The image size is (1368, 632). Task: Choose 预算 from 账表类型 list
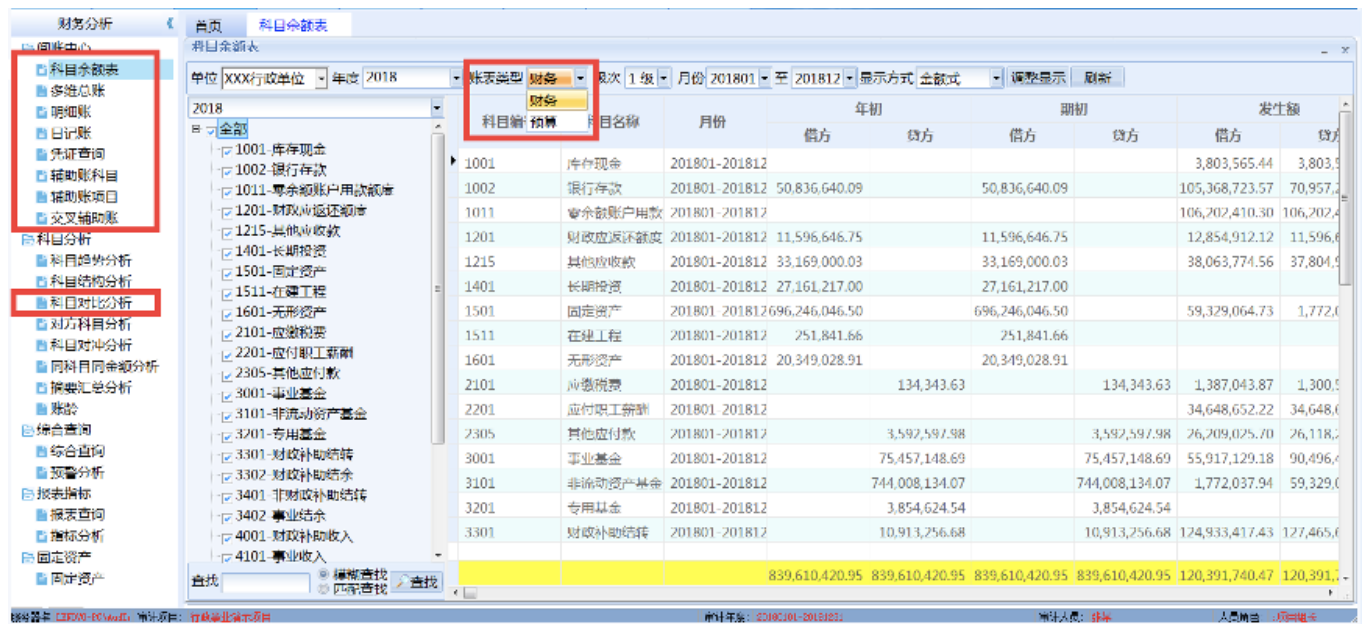pos(545,122)
